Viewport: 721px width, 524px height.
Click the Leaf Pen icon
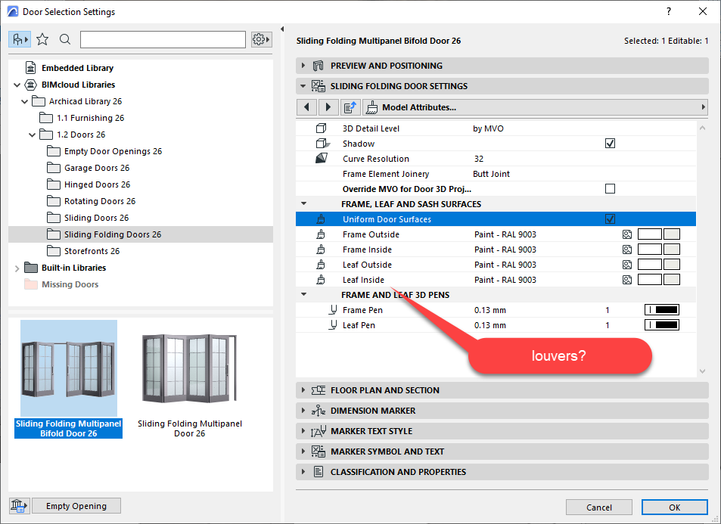pos(333,325)
